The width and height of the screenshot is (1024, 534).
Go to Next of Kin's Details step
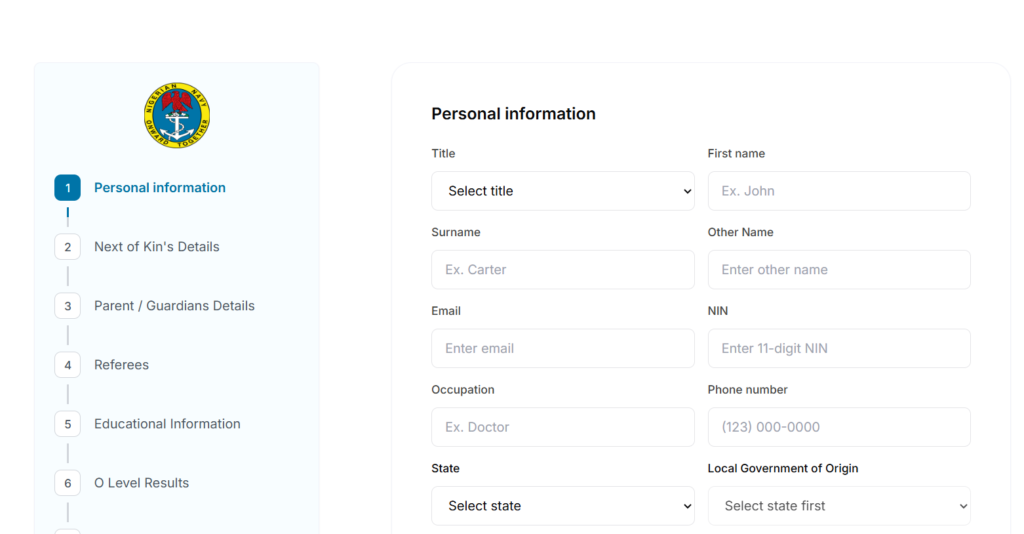(x=157, y=247)
